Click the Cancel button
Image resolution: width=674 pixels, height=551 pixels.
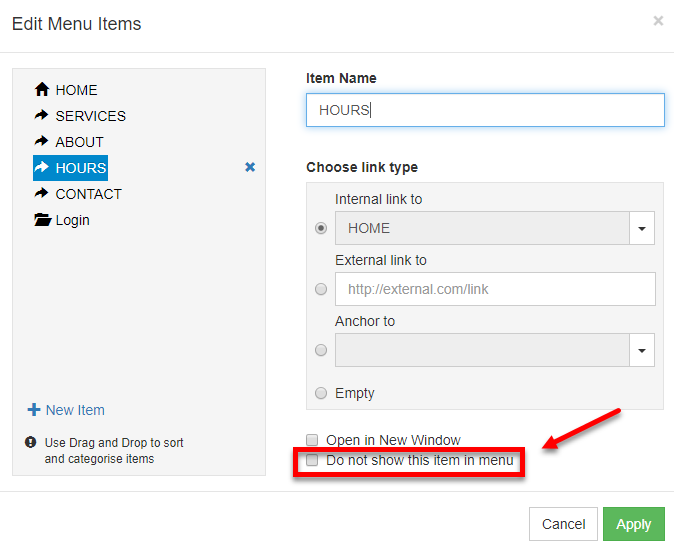pyautogui.click(x=563, y=524)
